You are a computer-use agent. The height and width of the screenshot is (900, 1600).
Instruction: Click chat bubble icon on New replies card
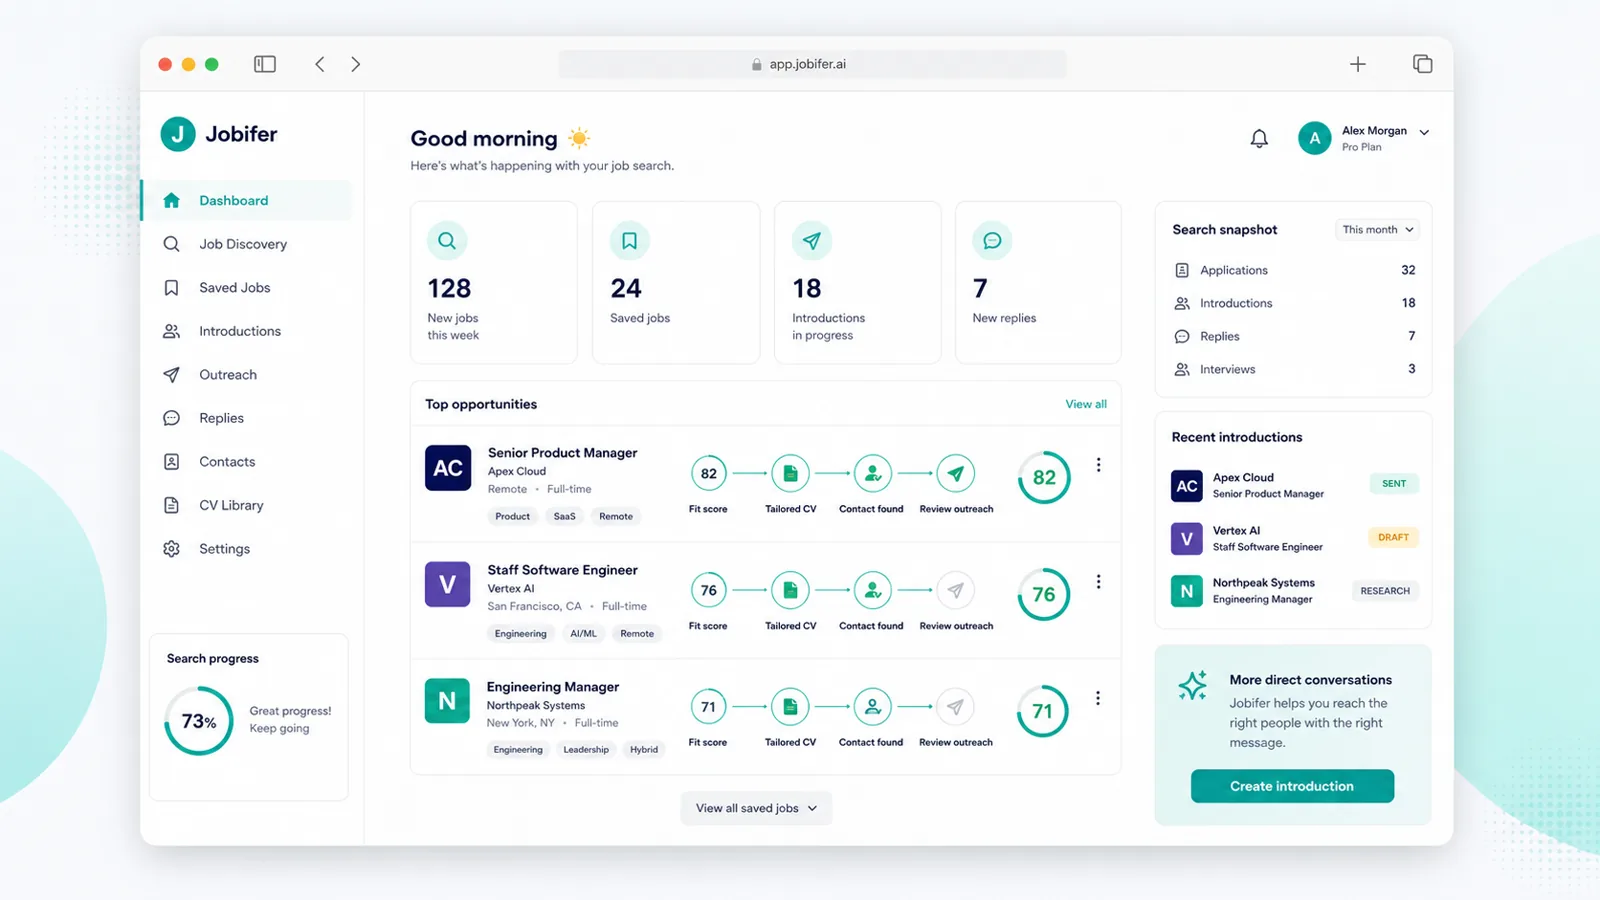point(992,241)
